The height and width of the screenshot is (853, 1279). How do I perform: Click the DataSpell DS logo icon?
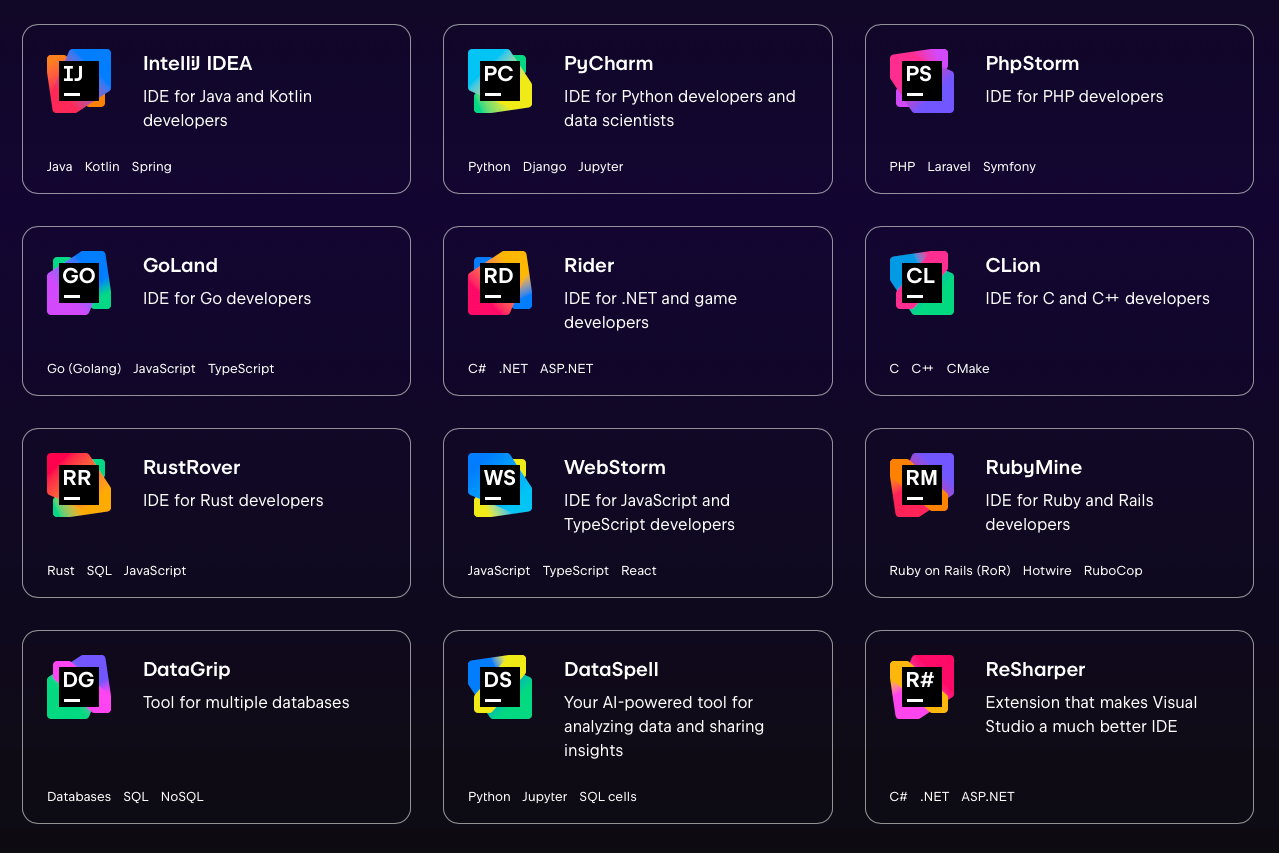pyautogui.click(x=500, y=687)
